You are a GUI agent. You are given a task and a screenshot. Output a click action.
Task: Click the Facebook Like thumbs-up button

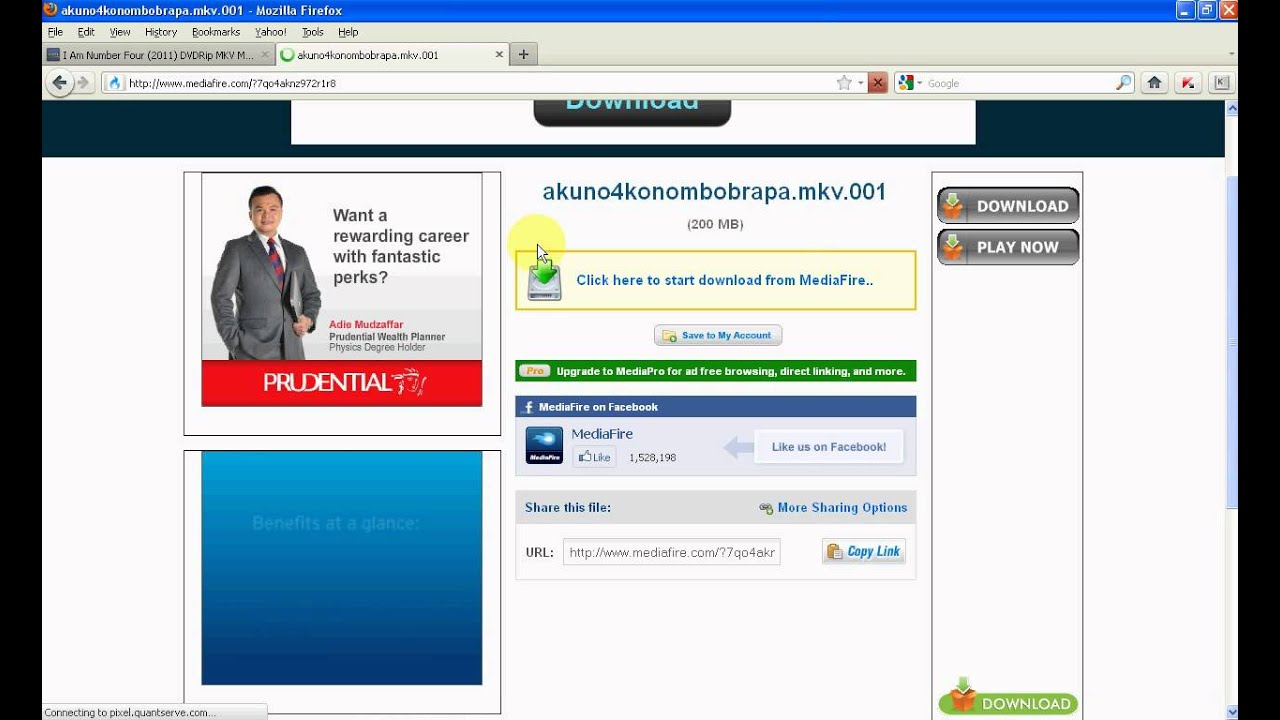click(594, 457)
